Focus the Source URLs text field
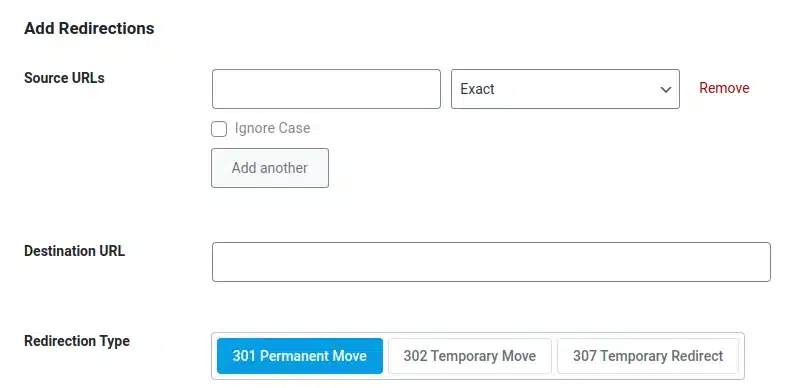Image resolution: width=792 pixels, height=388 pixels. [x=326, y=89]
